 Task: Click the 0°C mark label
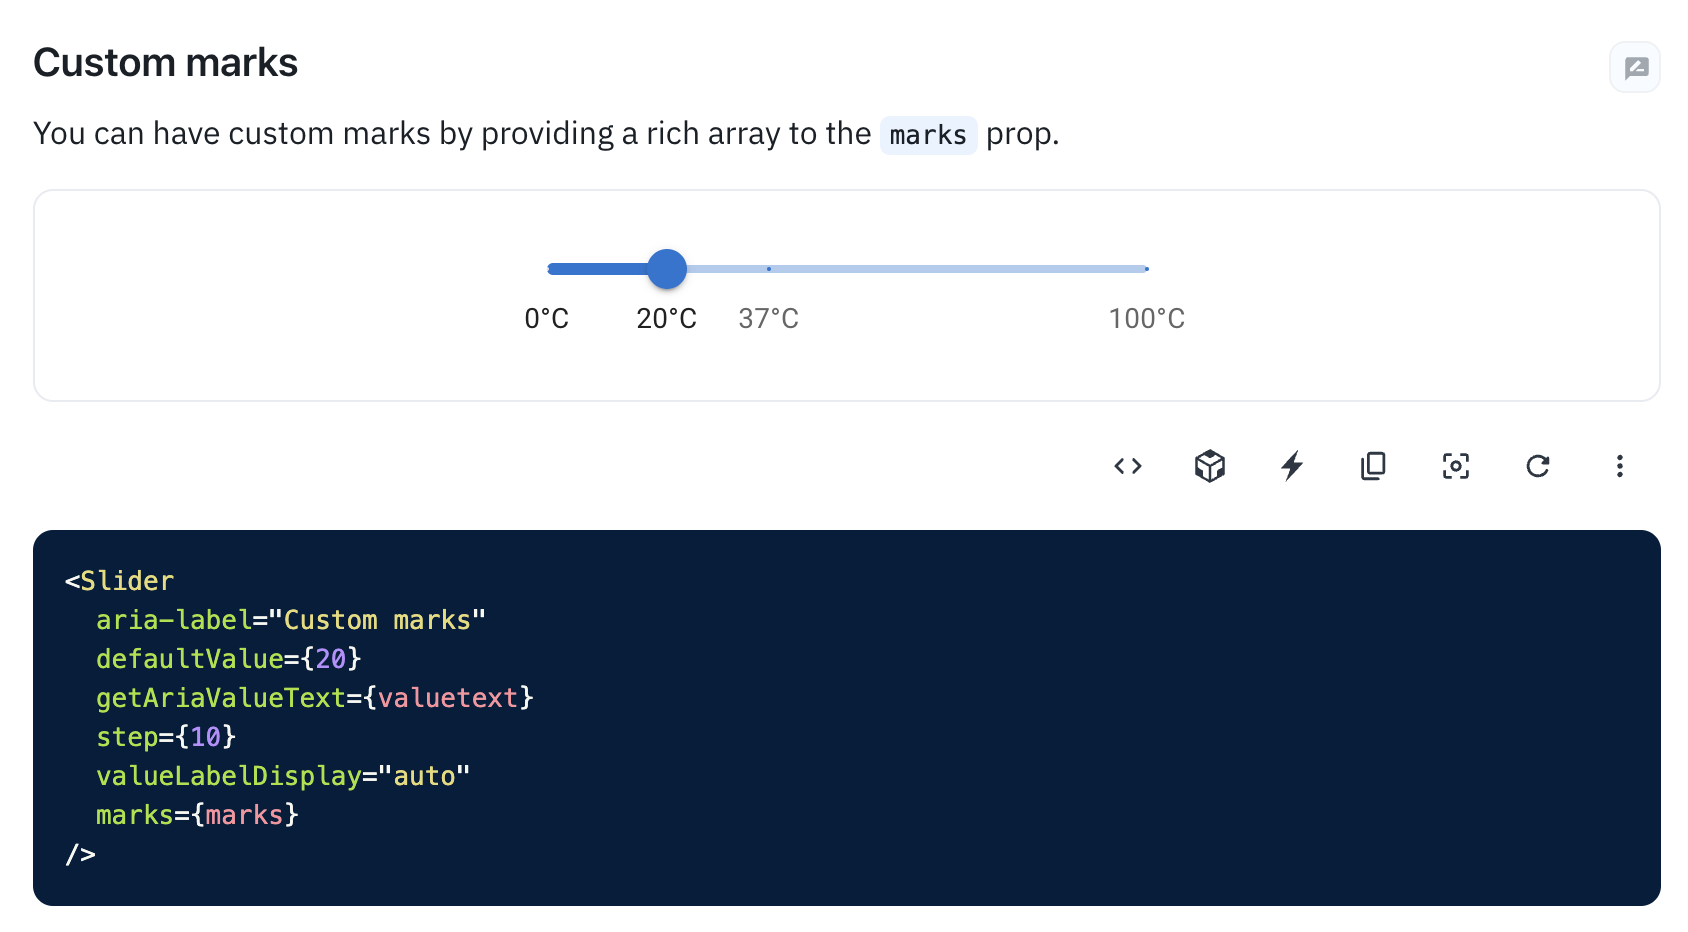coord(547,318)
